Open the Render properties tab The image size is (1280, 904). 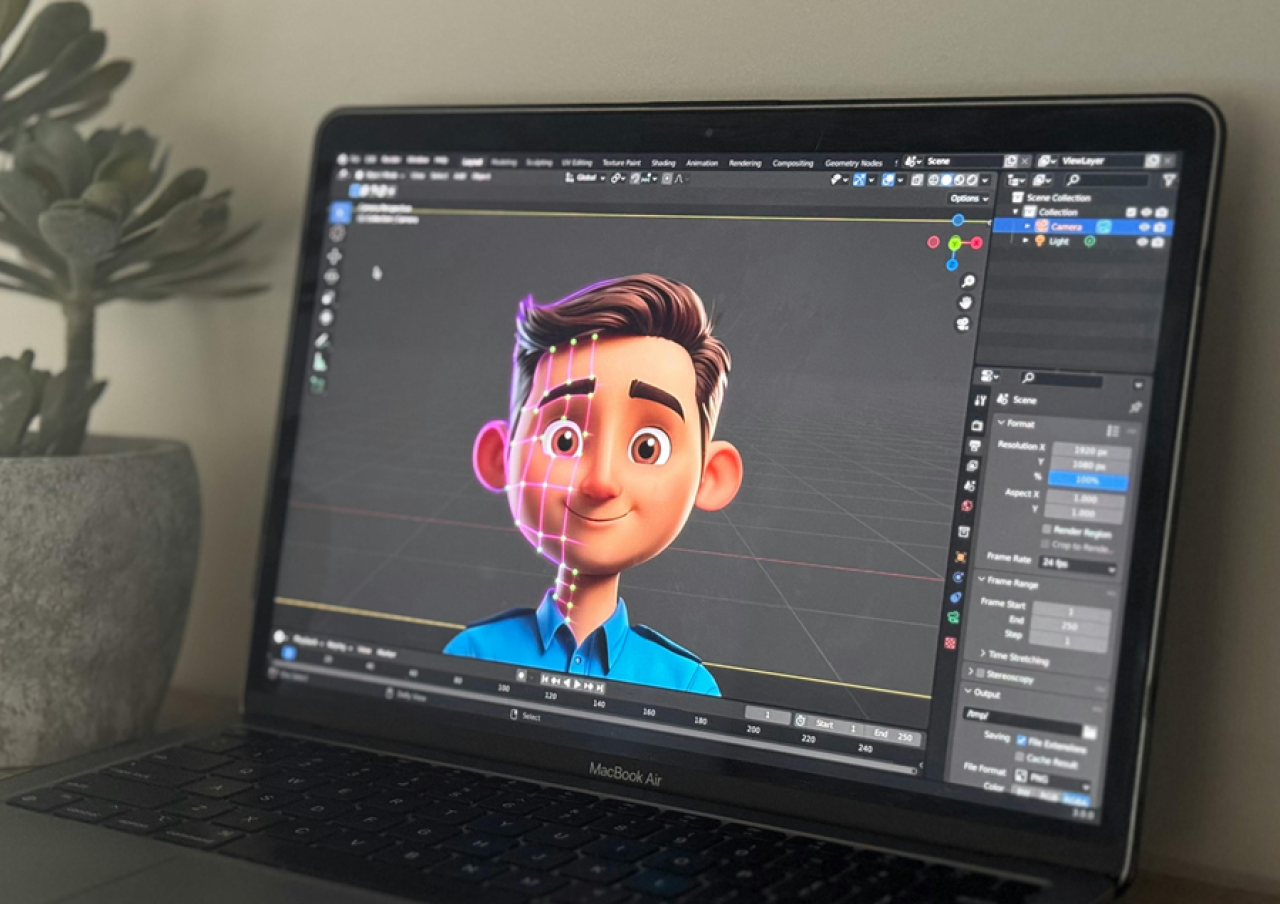click(x=977, y=425)
